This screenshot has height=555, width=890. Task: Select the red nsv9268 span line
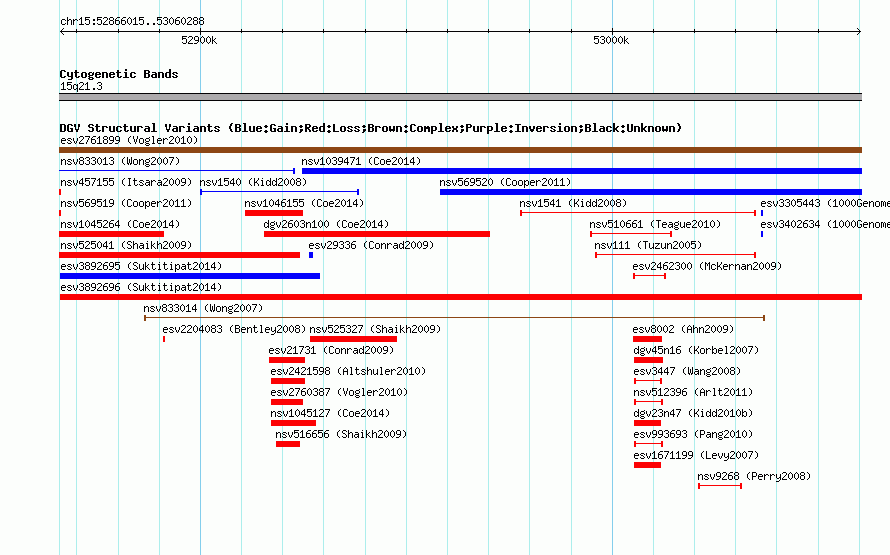click(720, 486)
